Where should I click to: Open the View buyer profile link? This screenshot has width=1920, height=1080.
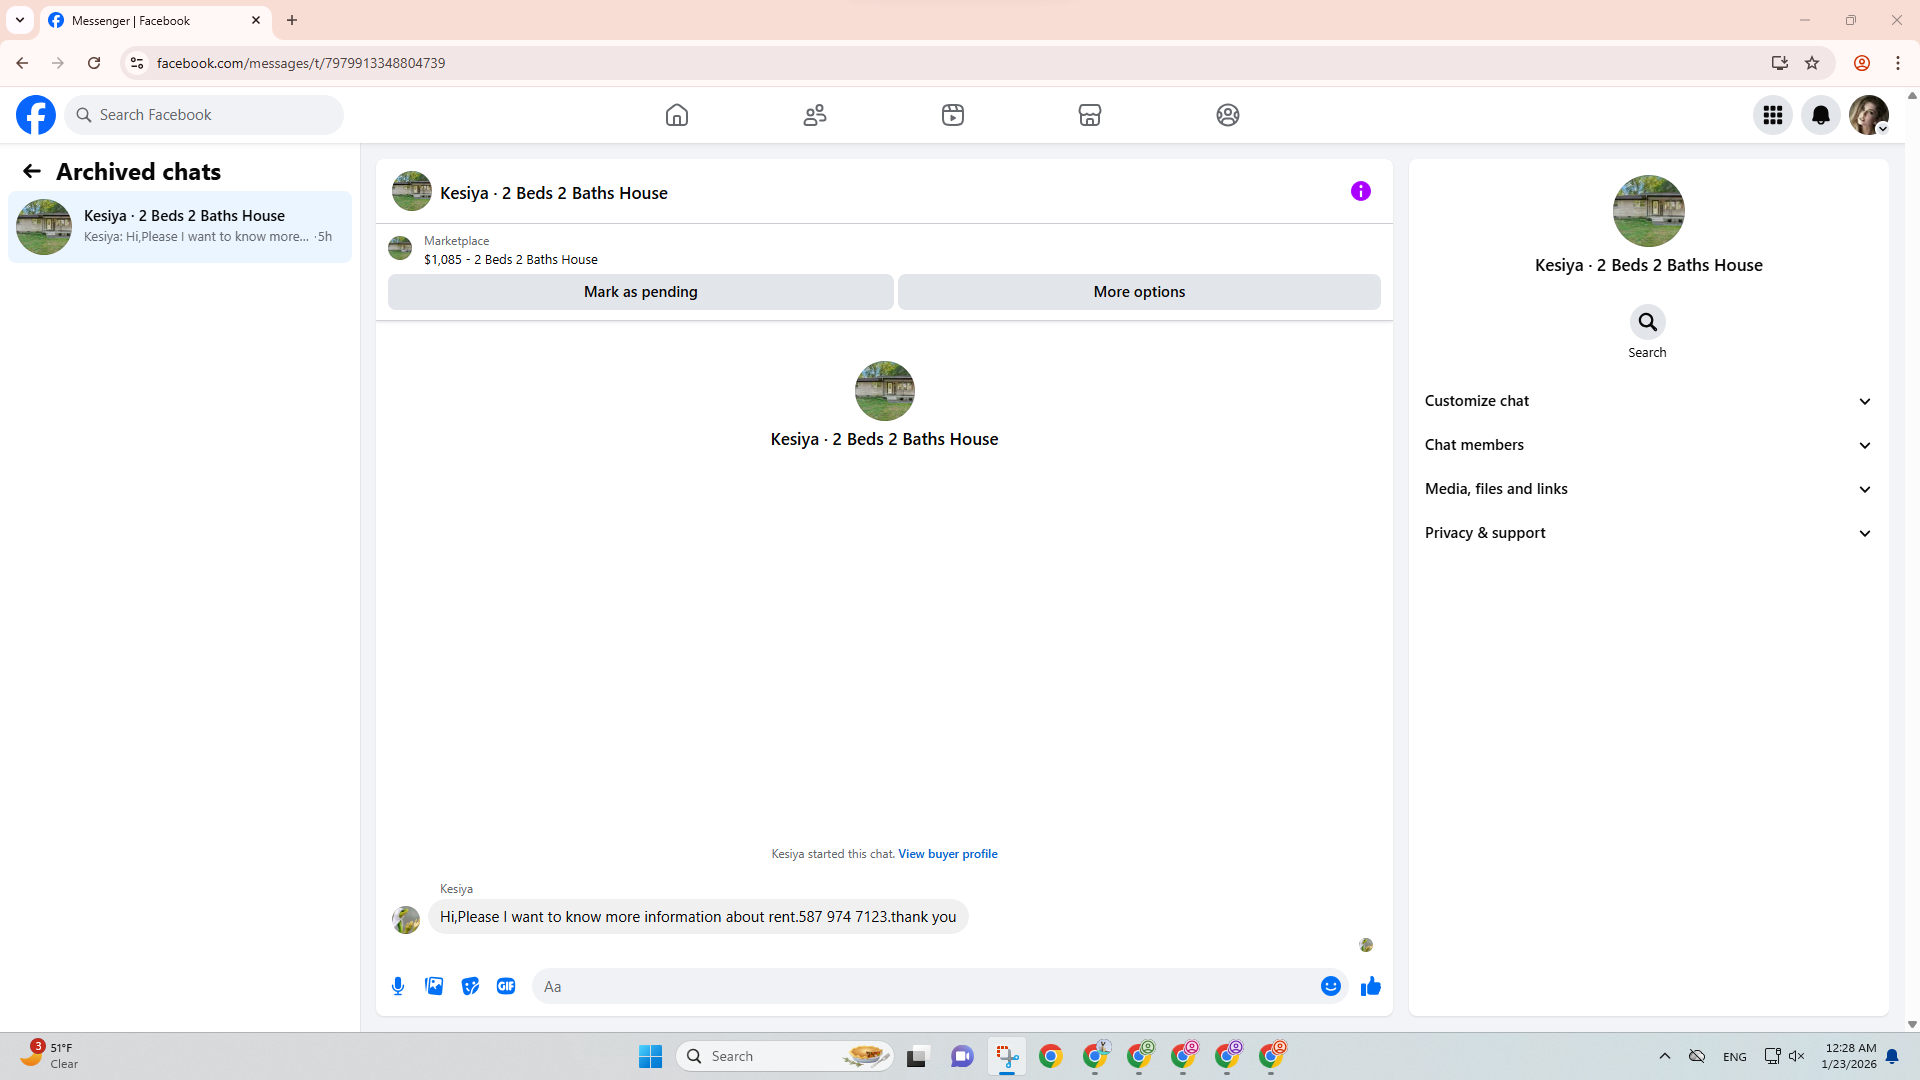pyautogui.click(x=947, y=854)
